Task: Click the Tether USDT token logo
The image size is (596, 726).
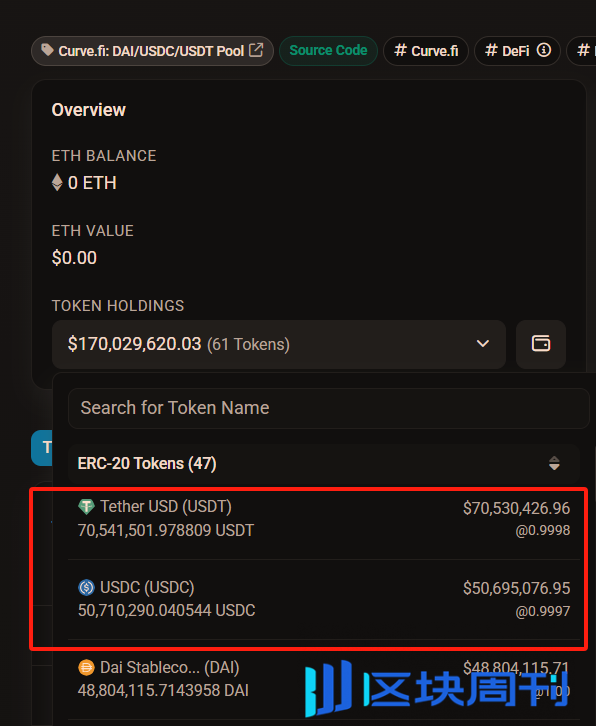Action: (86, 507)
